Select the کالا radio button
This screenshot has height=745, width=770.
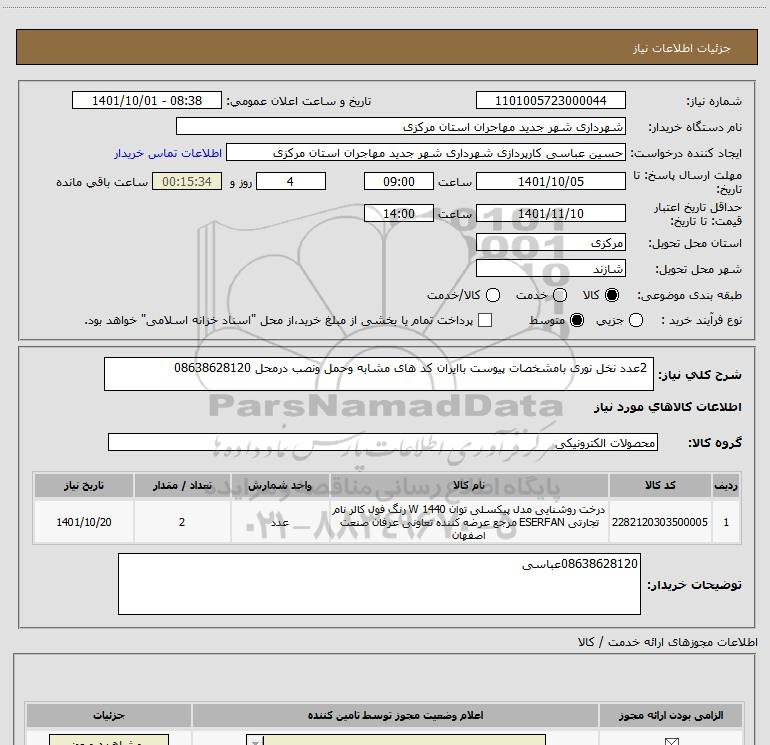click(x=612, y=295)
